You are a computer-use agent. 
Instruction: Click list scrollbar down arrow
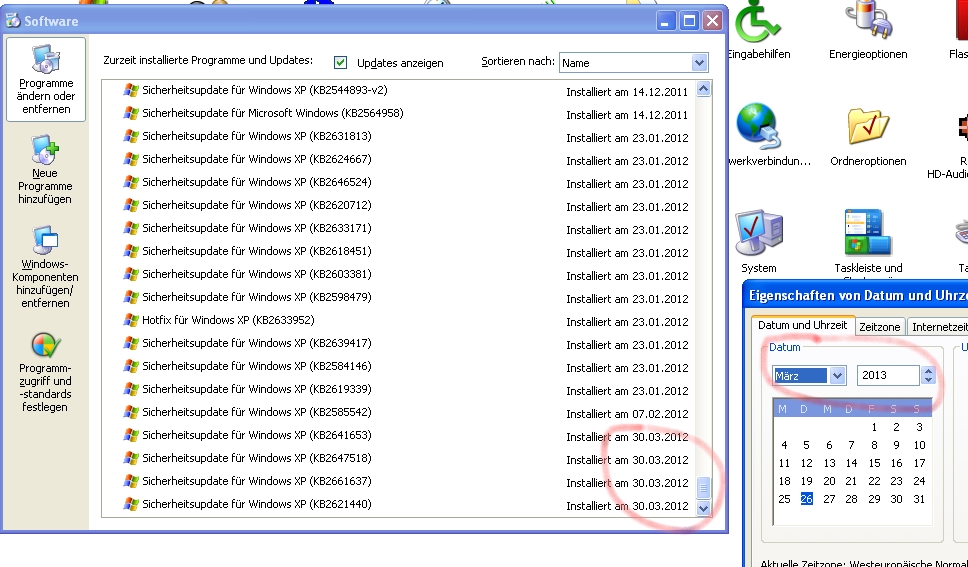pyautogui.click(x=703, y=508)
